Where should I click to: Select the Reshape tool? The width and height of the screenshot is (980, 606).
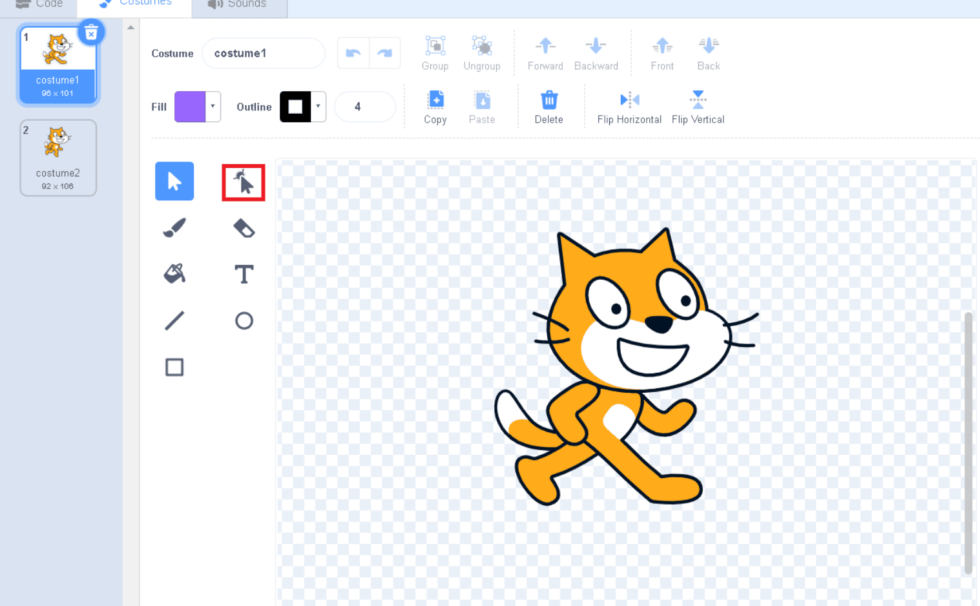click(243, 181)
